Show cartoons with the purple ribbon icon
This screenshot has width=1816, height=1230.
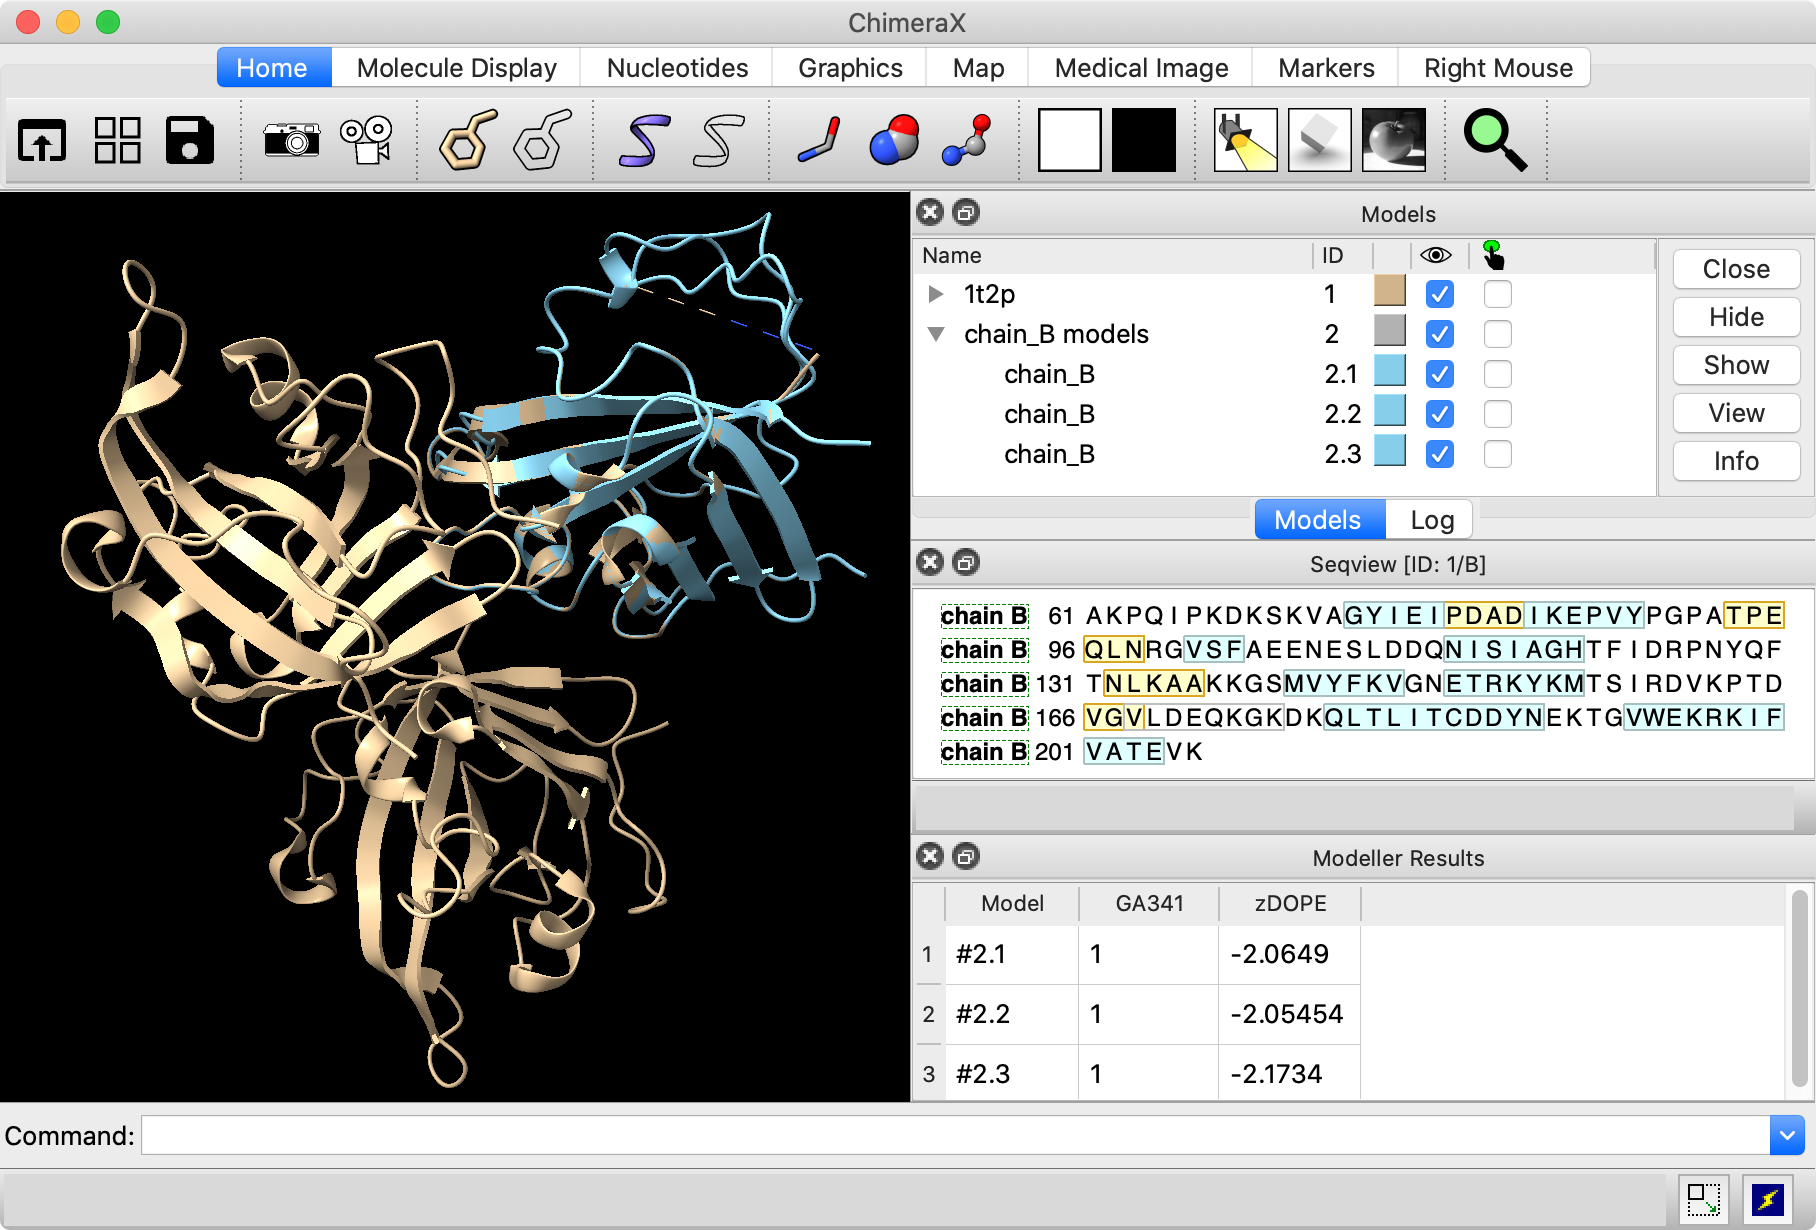click(x=643, y=140)
